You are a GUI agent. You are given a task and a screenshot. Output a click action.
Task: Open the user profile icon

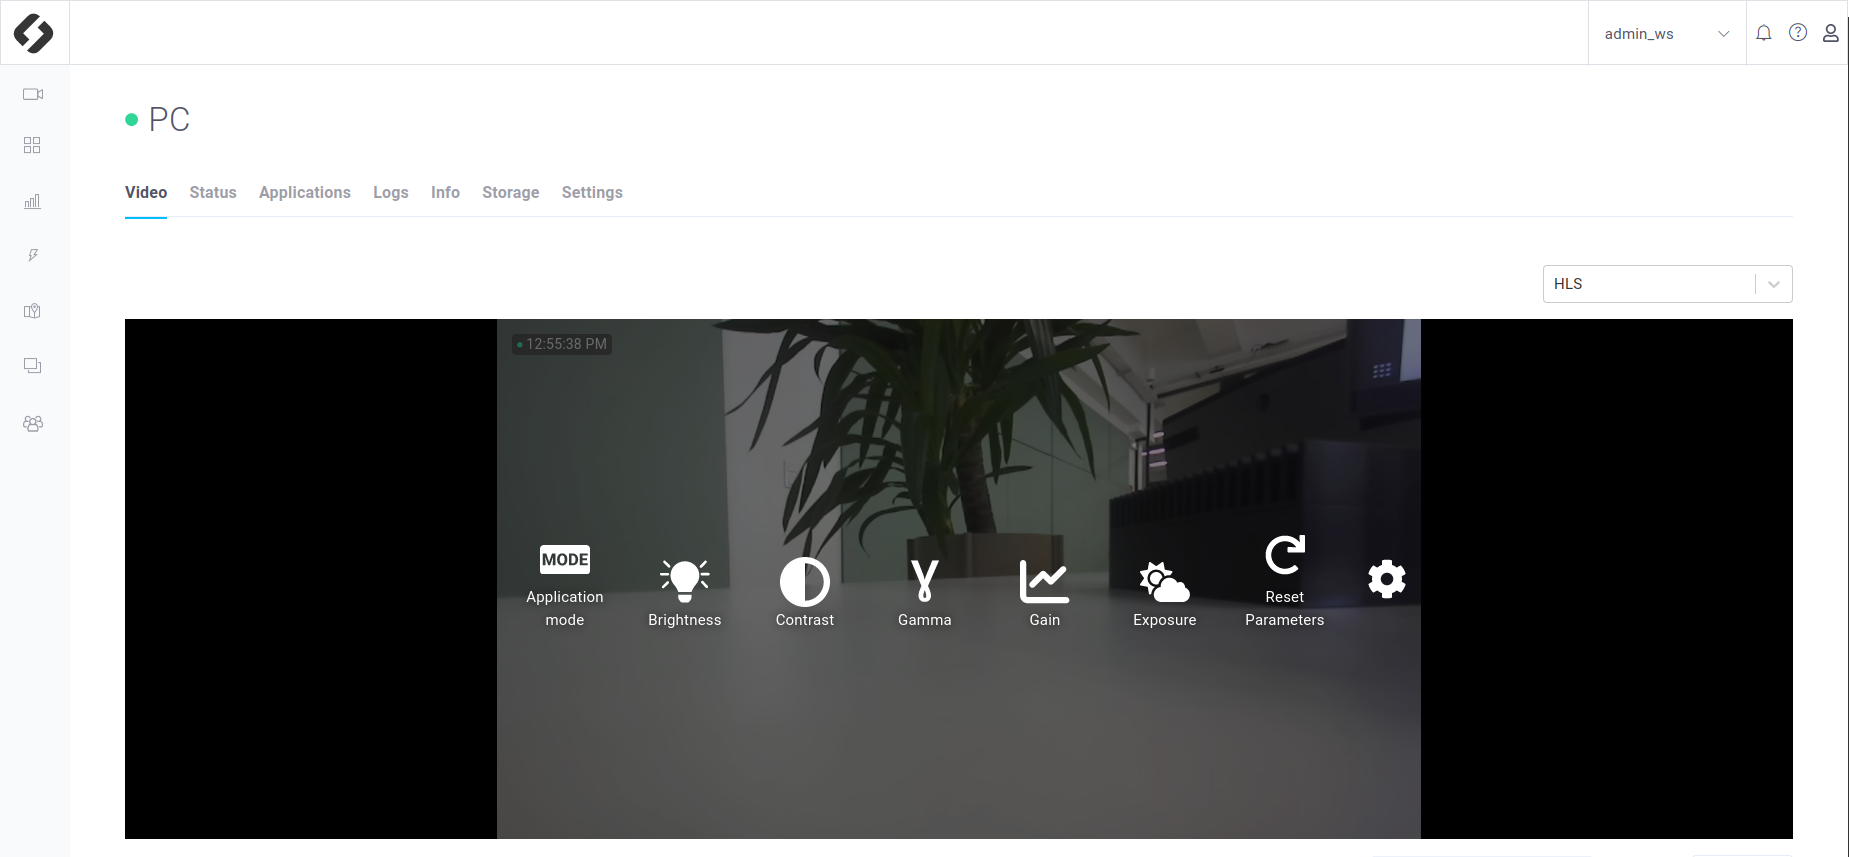point(1831,33)
